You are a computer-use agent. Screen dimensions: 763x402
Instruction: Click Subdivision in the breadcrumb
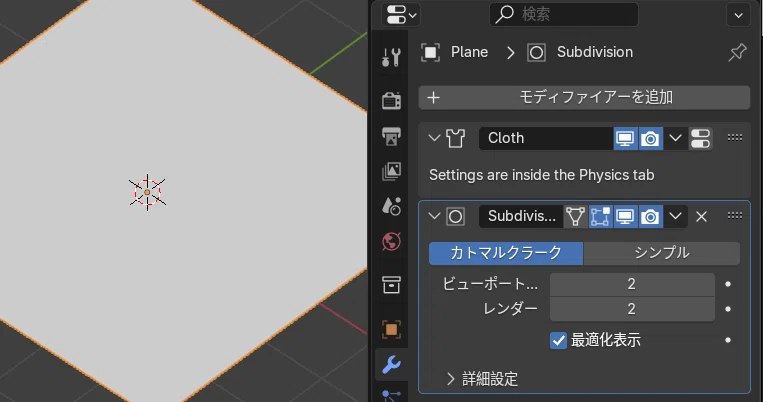595,52
